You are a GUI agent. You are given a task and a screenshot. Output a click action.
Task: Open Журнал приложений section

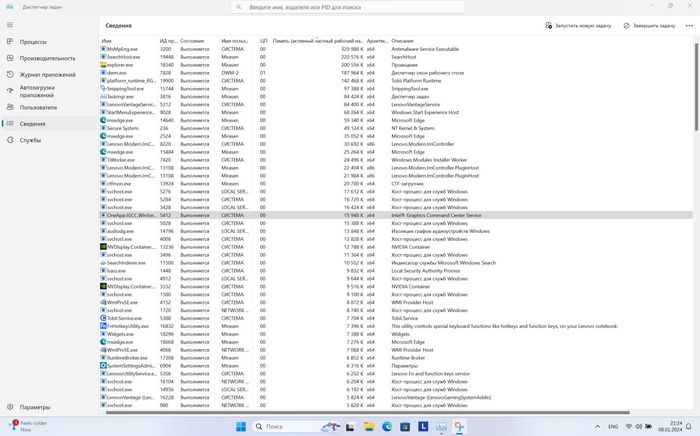pos(49,75)
